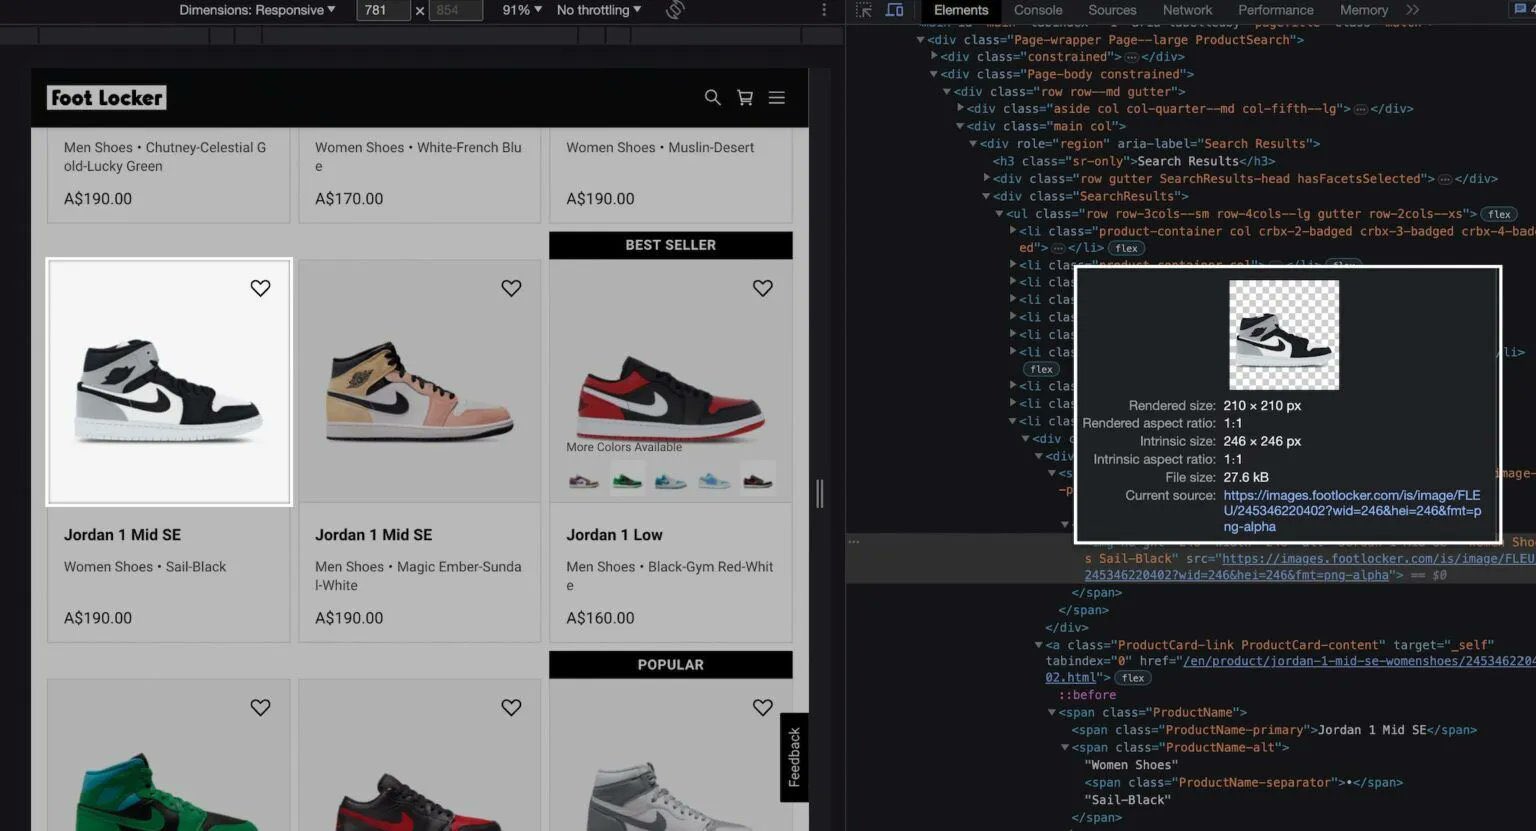Select the h3 sr-only Search Results element
Image resolution: width=1536 pixels, height=831 pixels.
click(1134, 161)
